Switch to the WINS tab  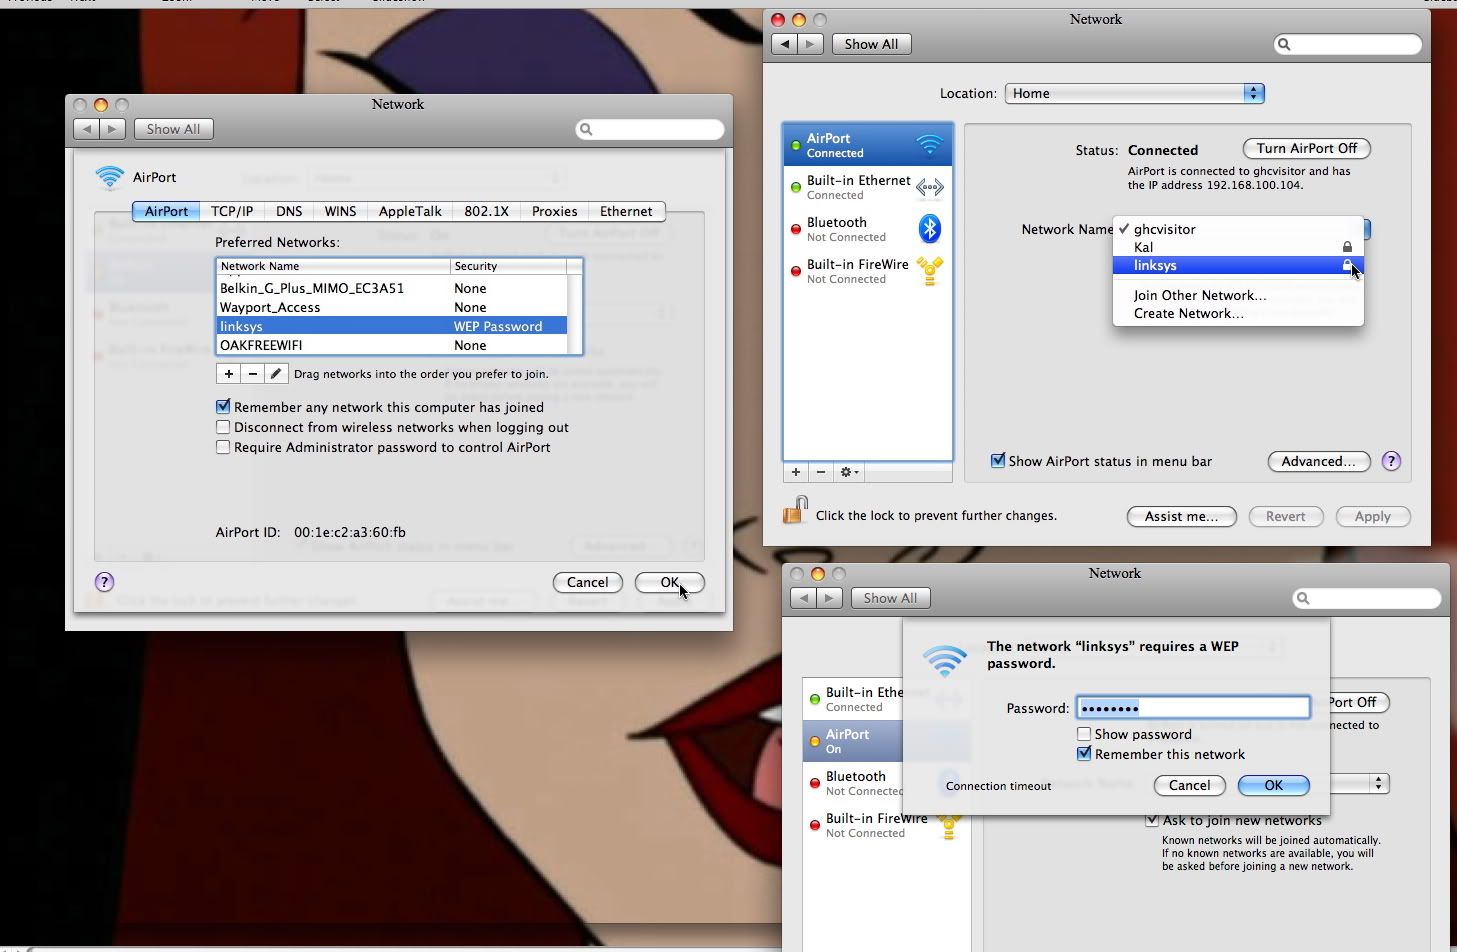[x=340, y=211]
